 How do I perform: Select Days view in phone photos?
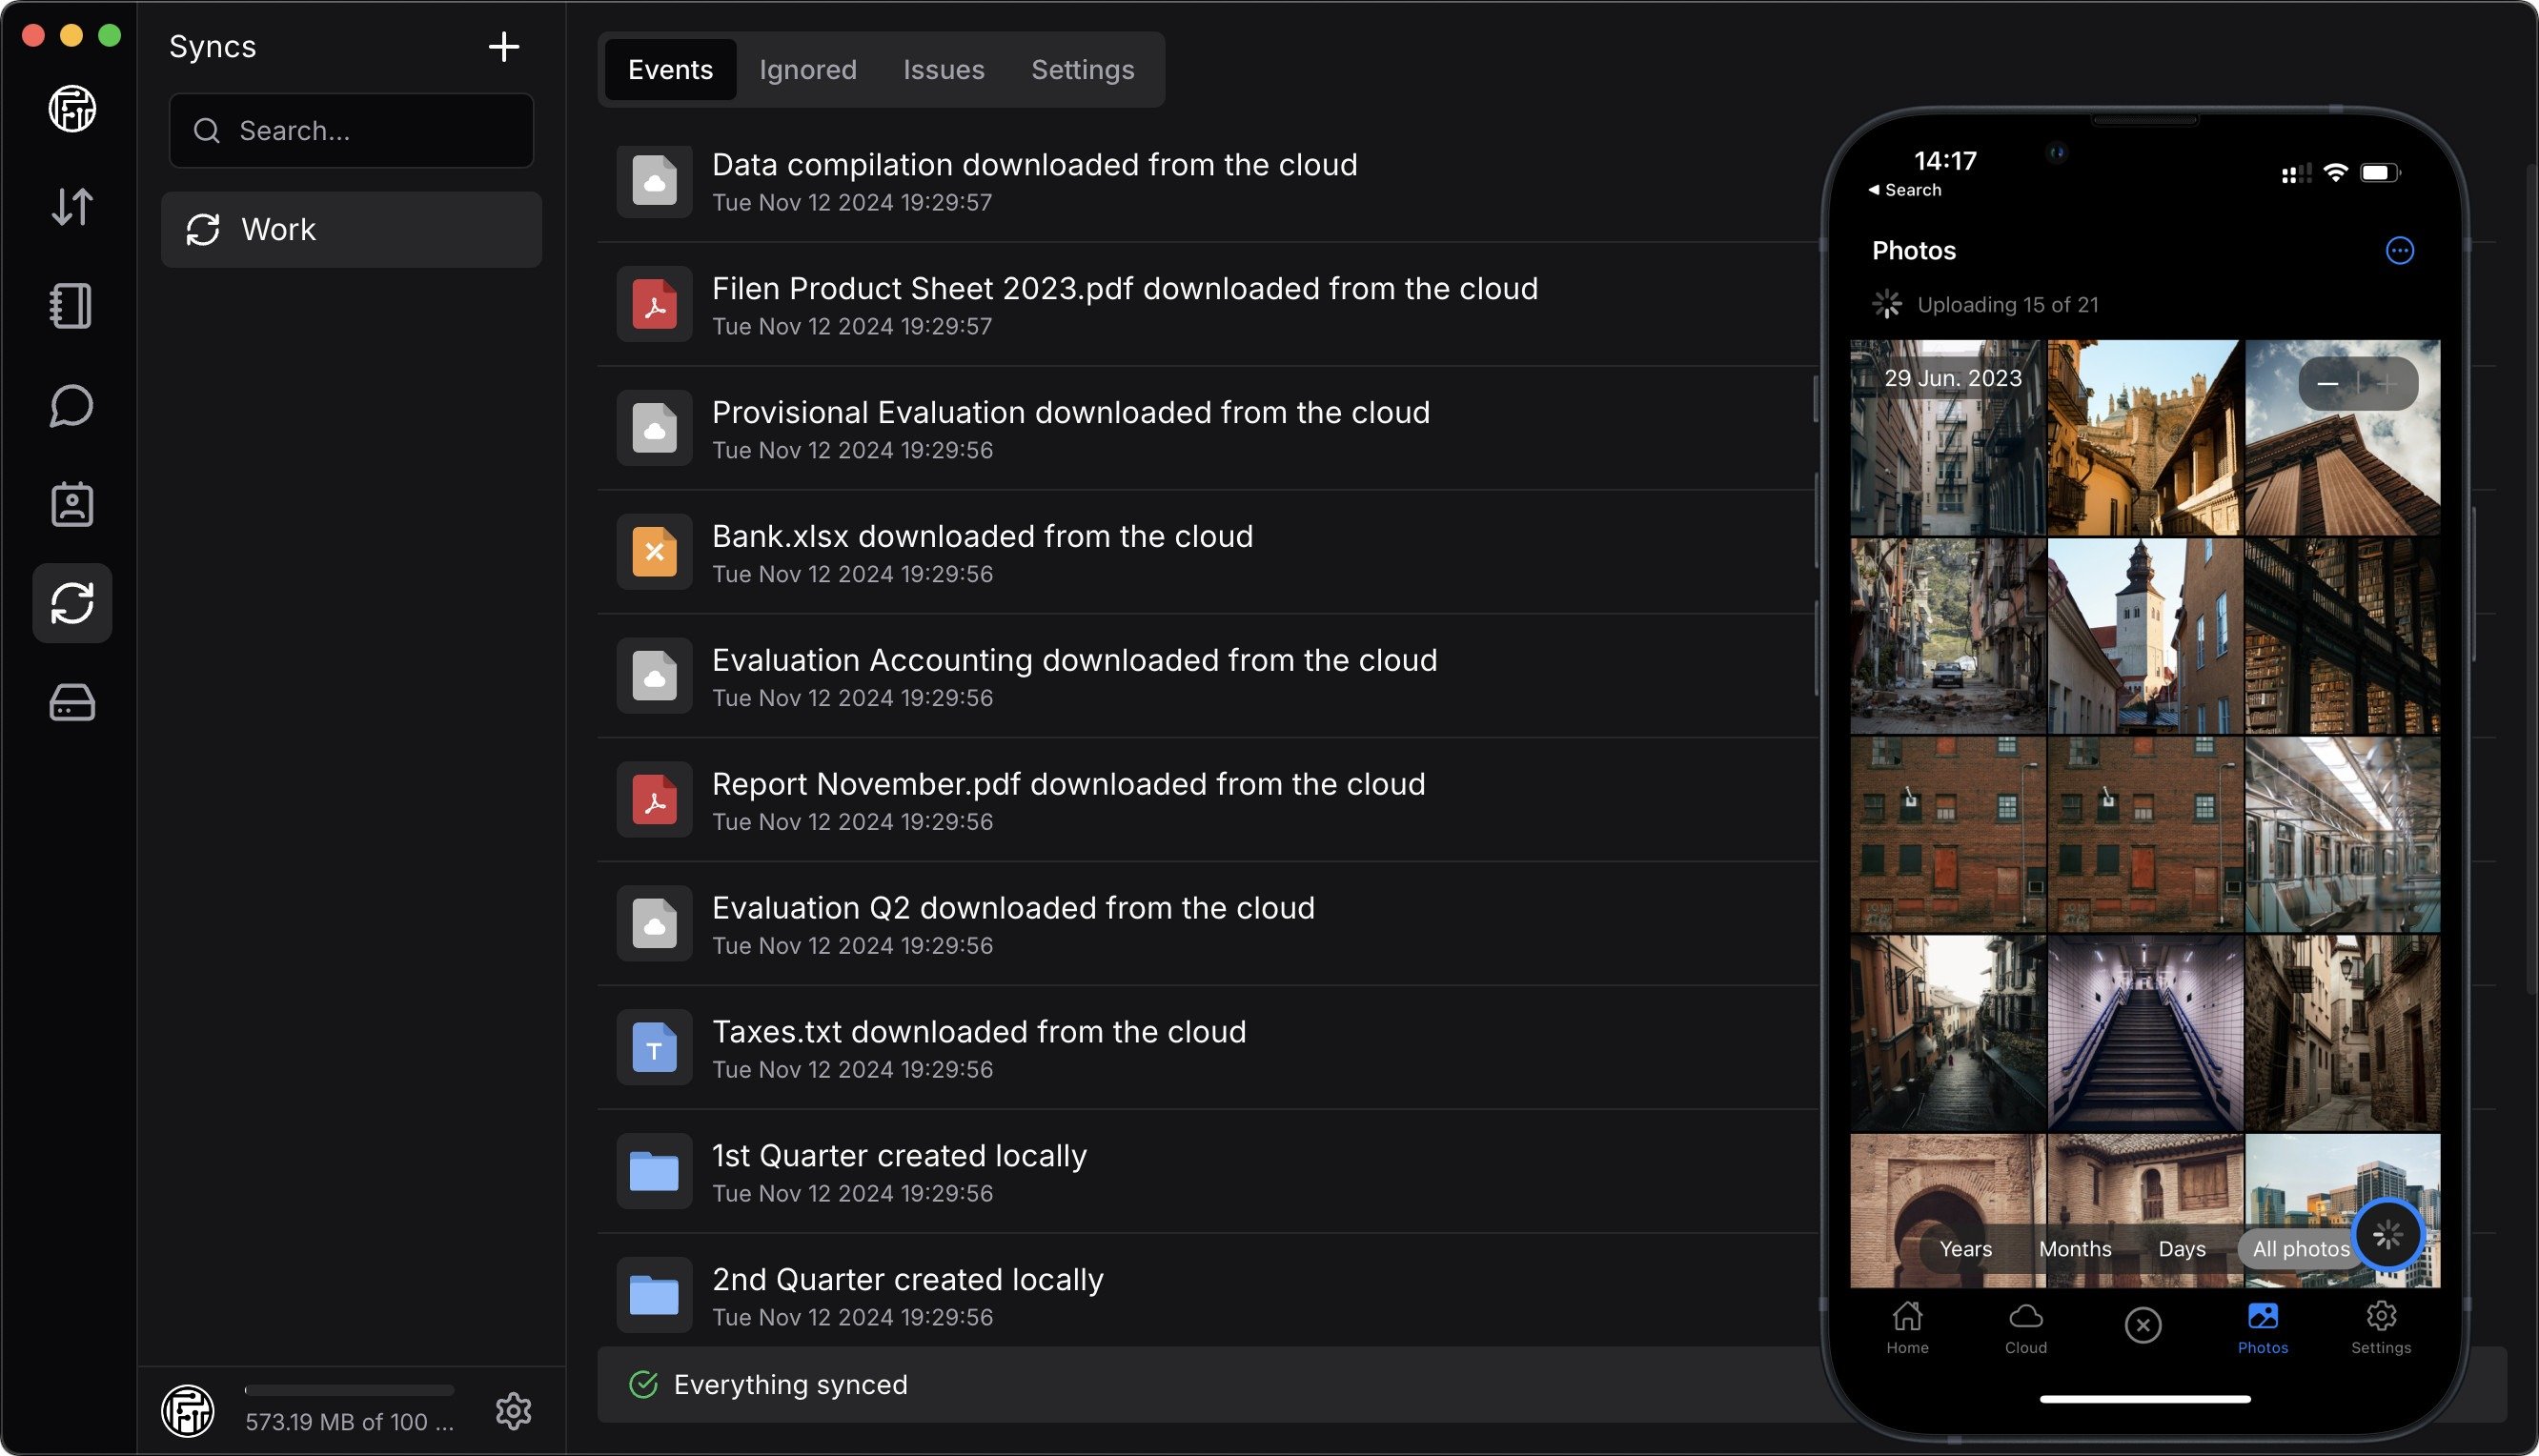point(2181,1248)
